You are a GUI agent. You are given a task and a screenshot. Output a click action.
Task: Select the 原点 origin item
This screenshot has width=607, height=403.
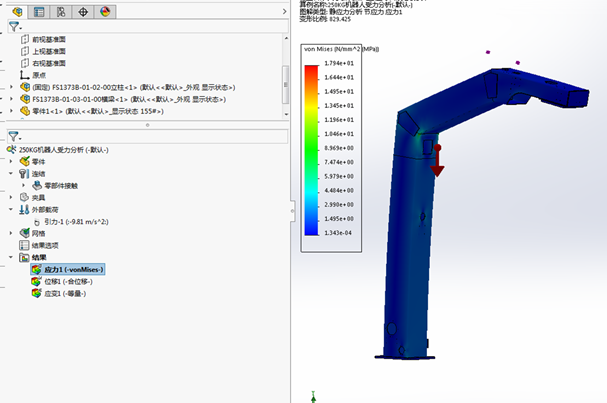[39, 75]
